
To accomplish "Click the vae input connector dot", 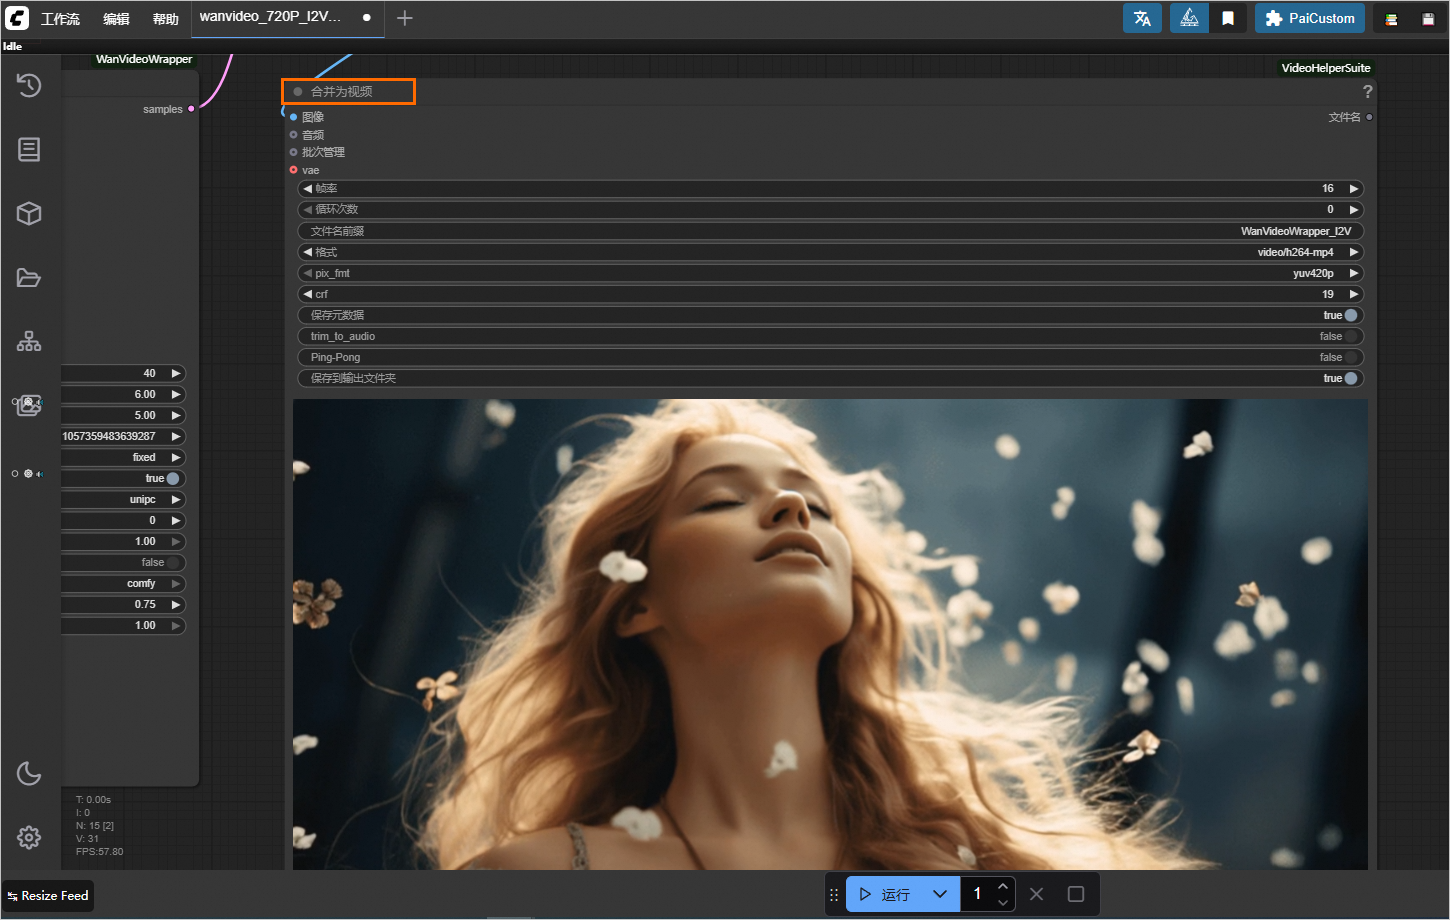I will click(293, 170).
